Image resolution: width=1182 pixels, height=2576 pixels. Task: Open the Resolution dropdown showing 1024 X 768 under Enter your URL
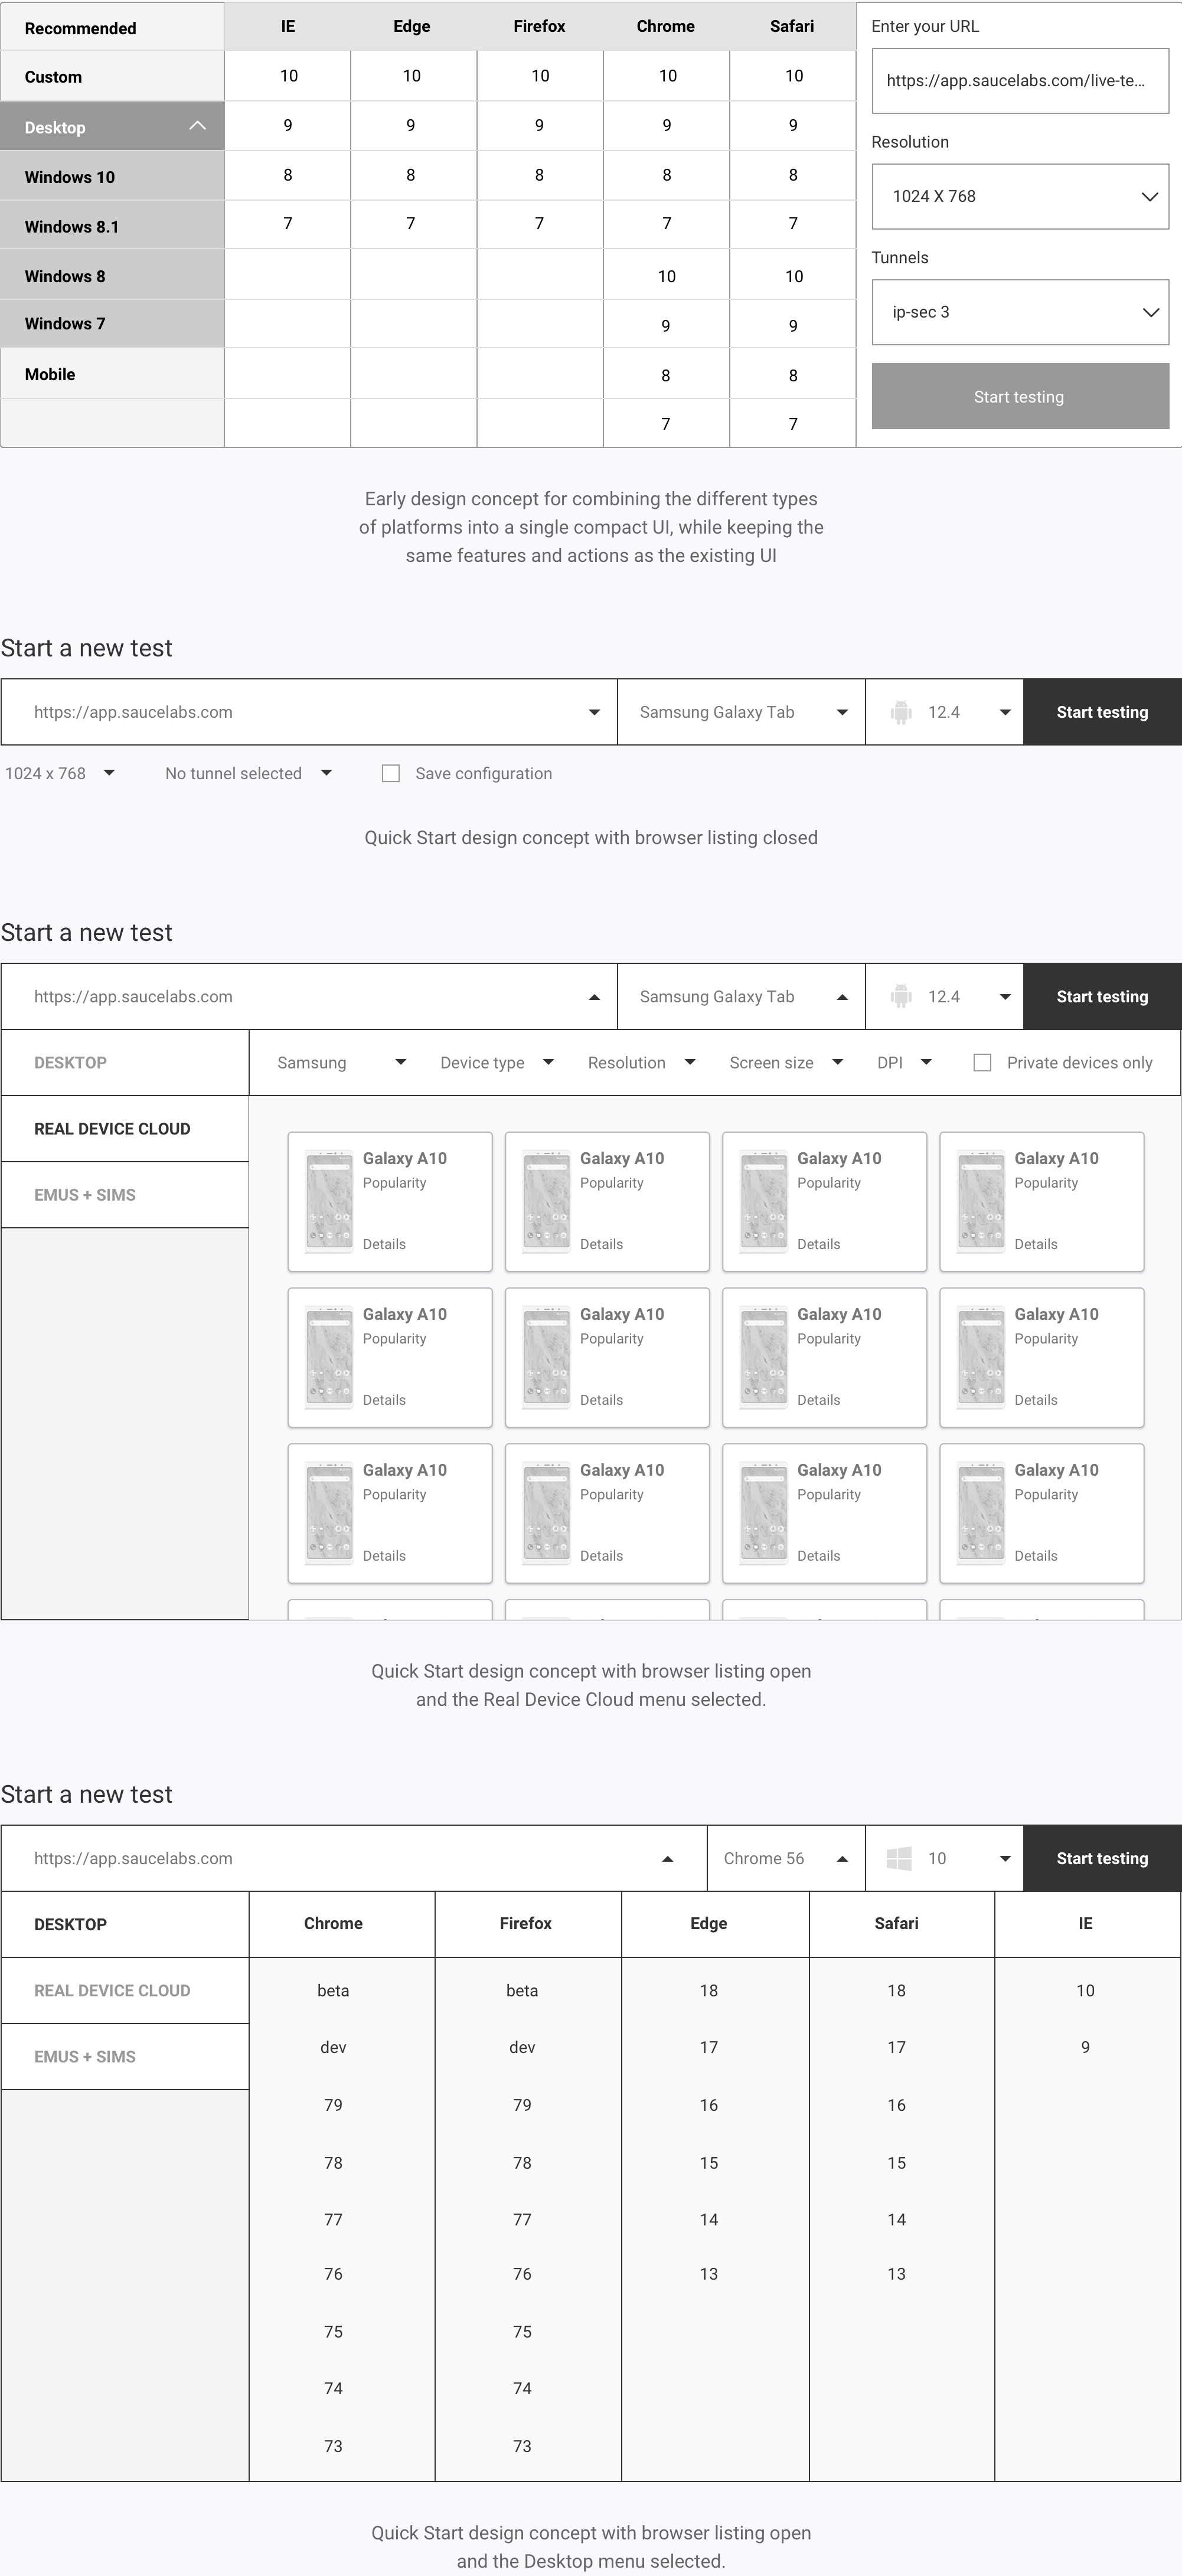coord(1020,196)
